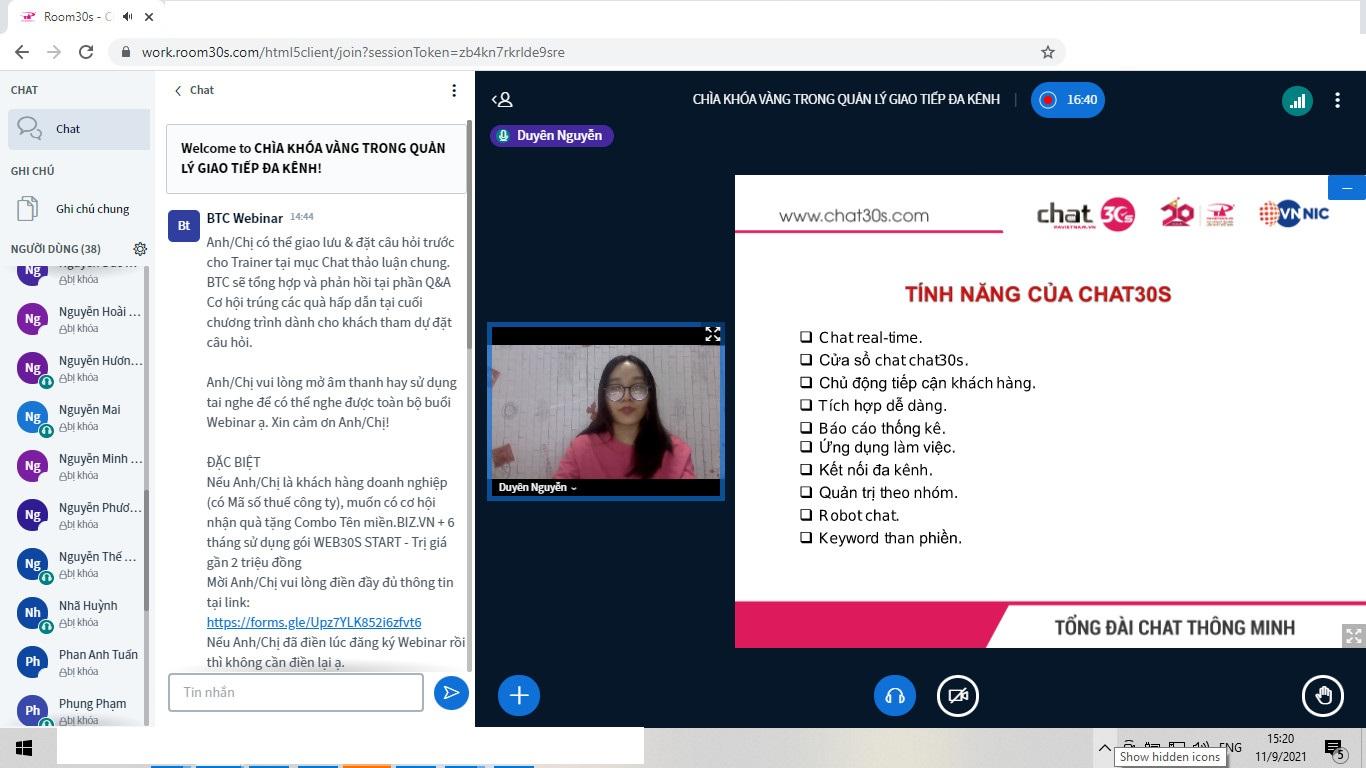
Task: Open Windows notification center
Action: (1334, 749)
